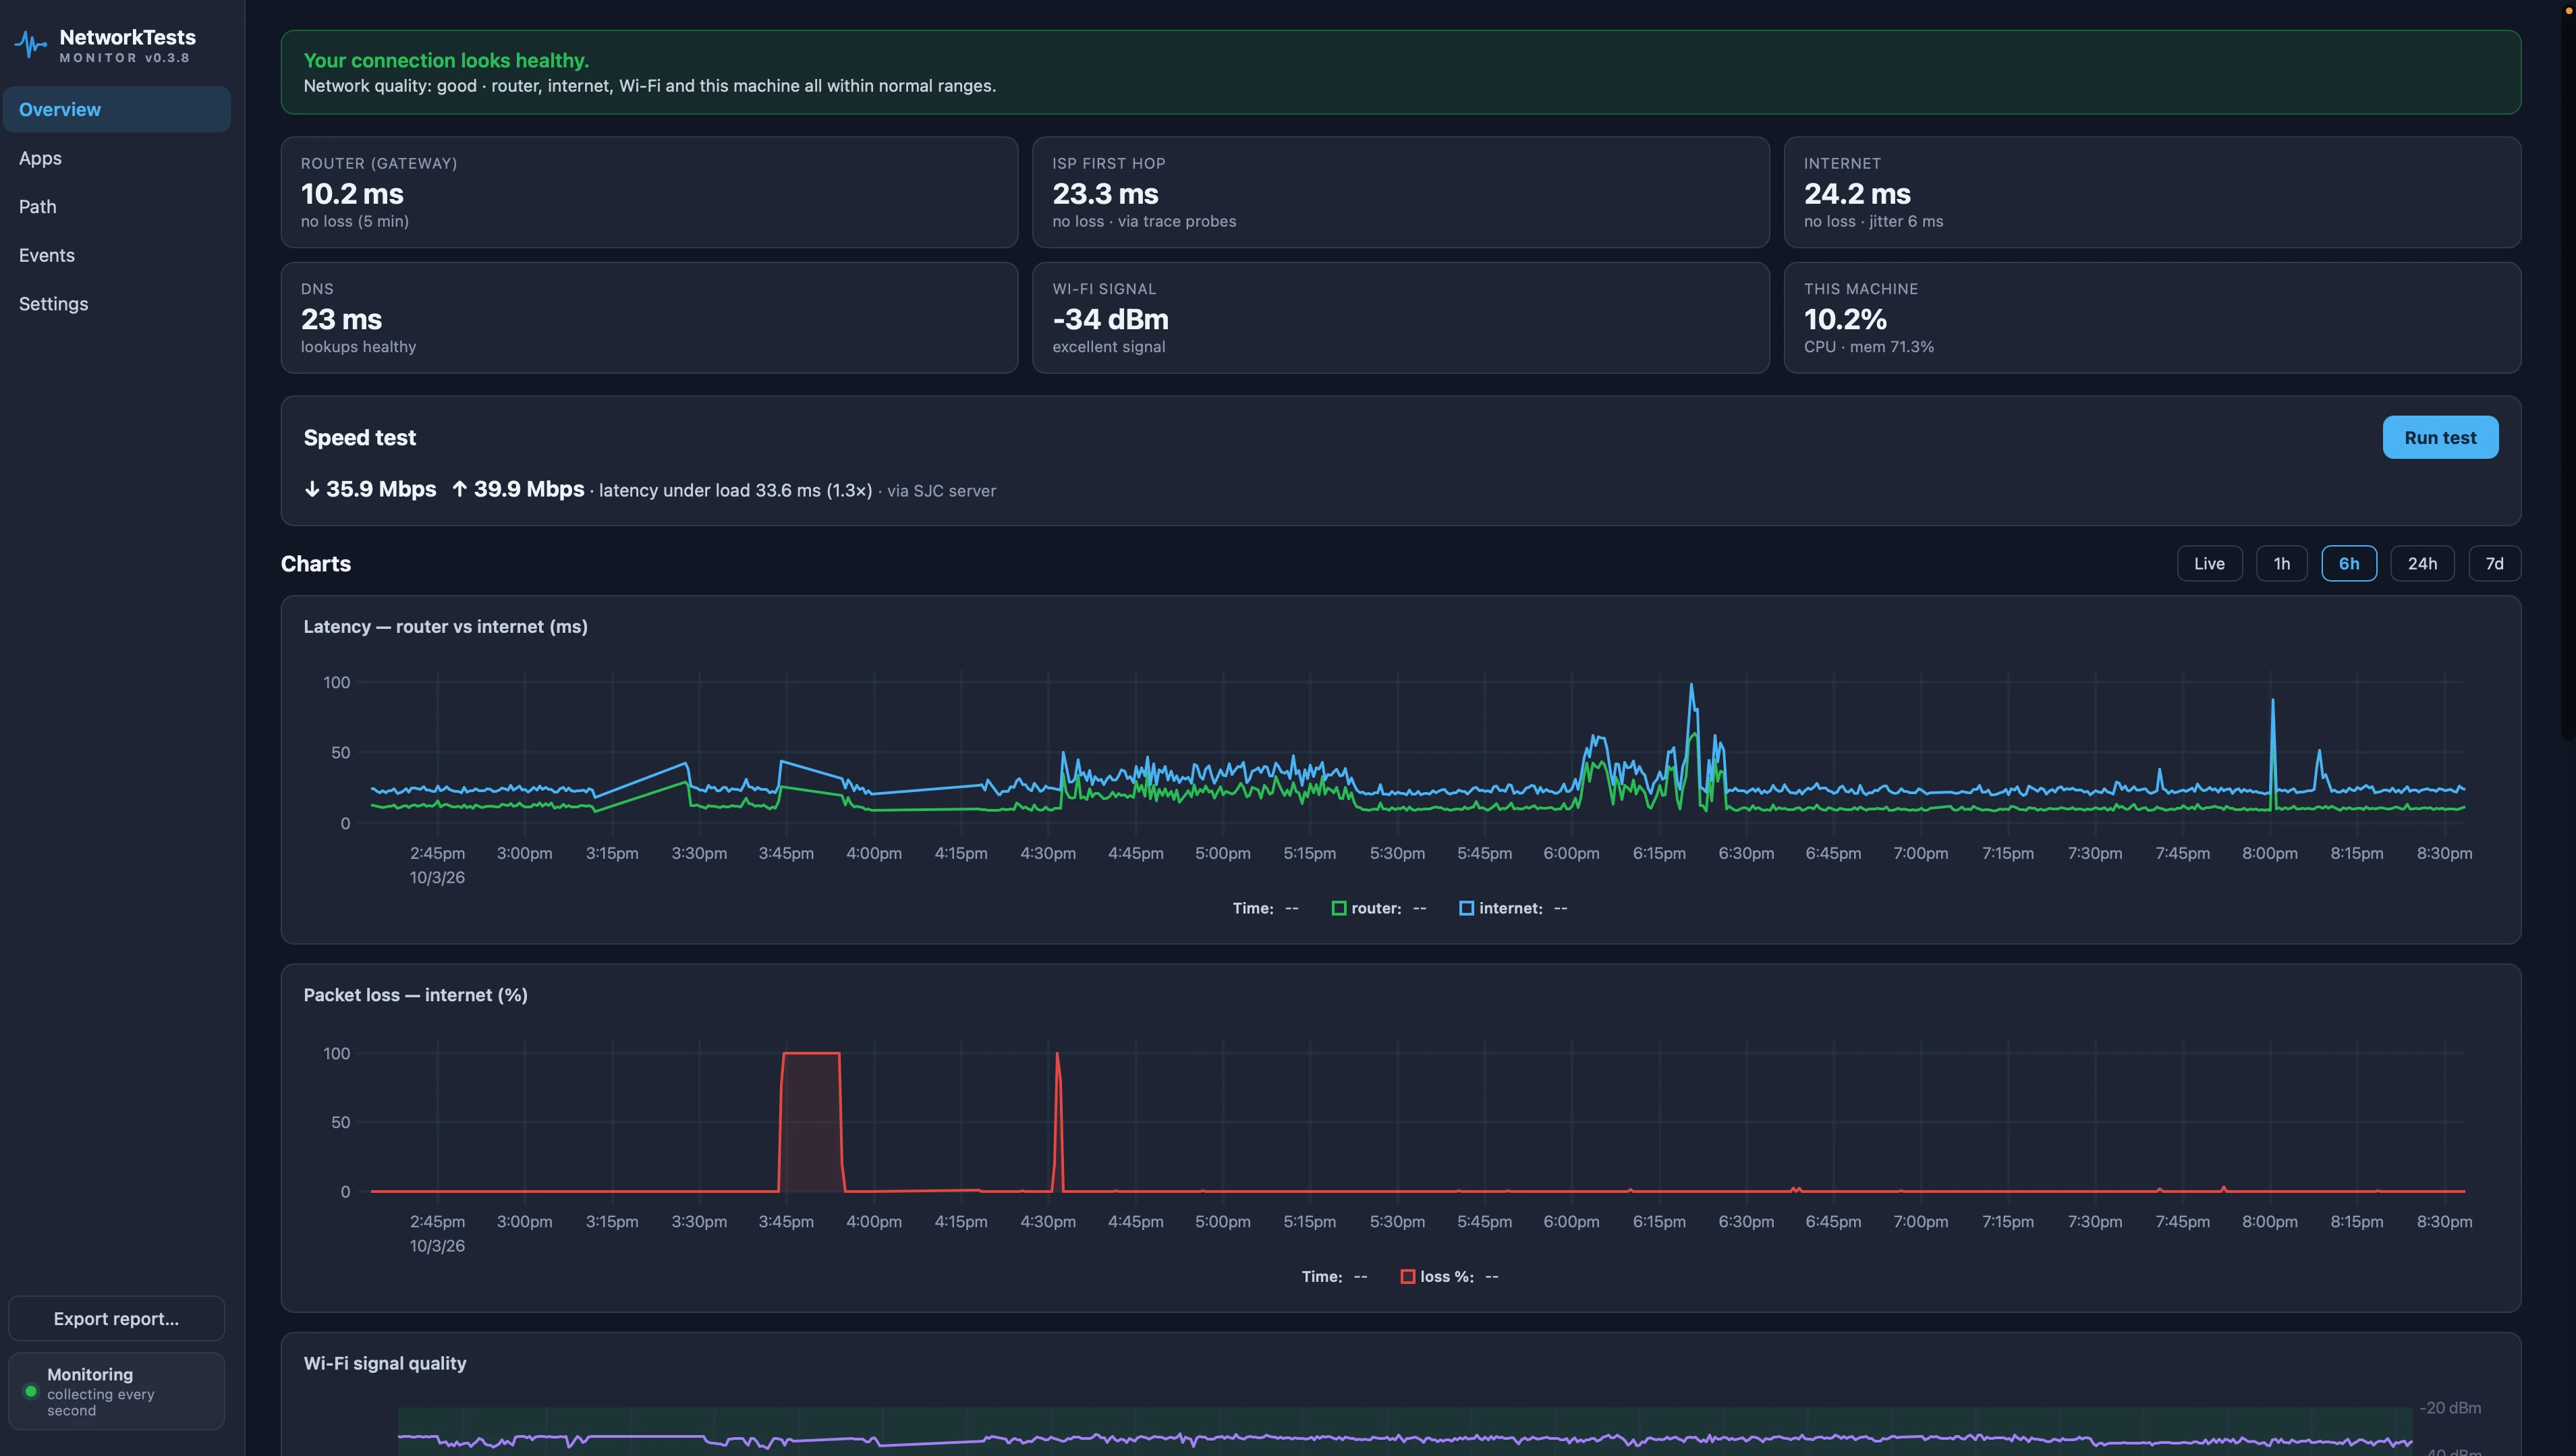
Task: Switch charts to Live range
Action: pos(2209,563)
